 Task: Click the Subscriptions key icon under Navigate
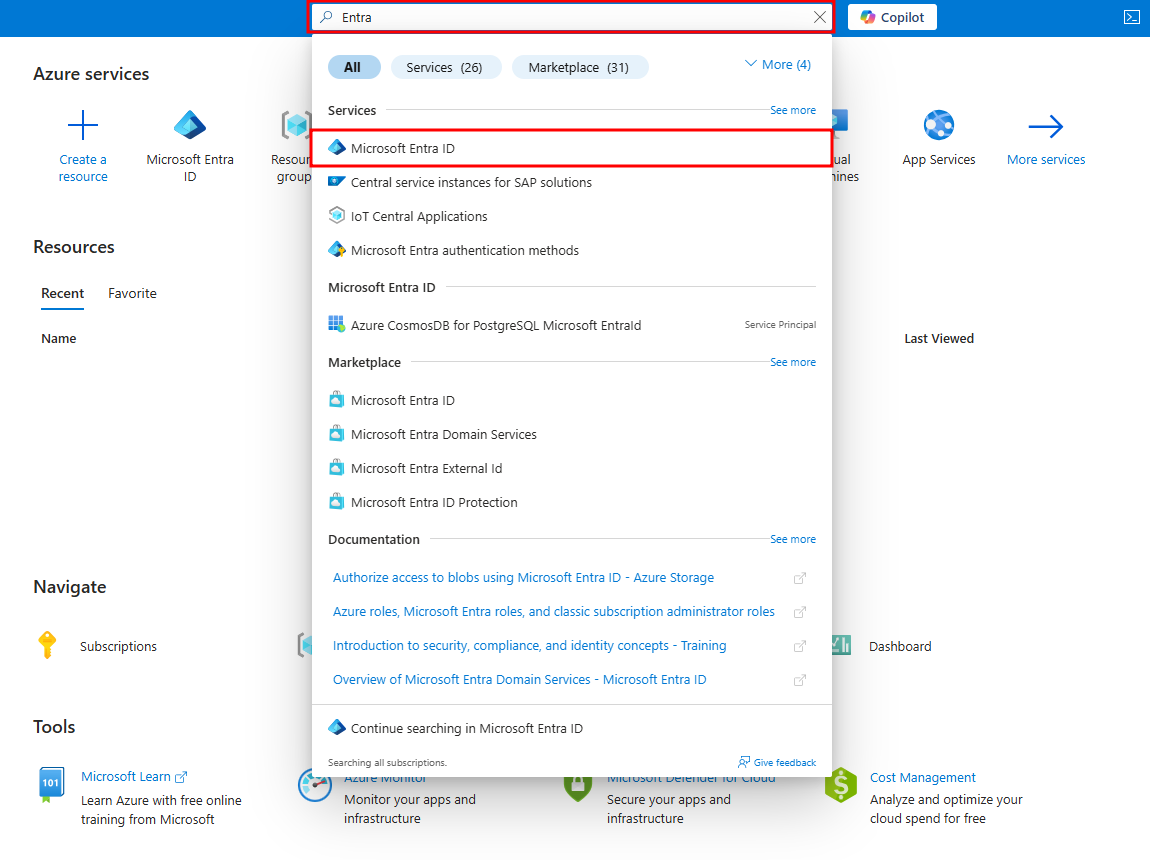(x=47, y=645)
